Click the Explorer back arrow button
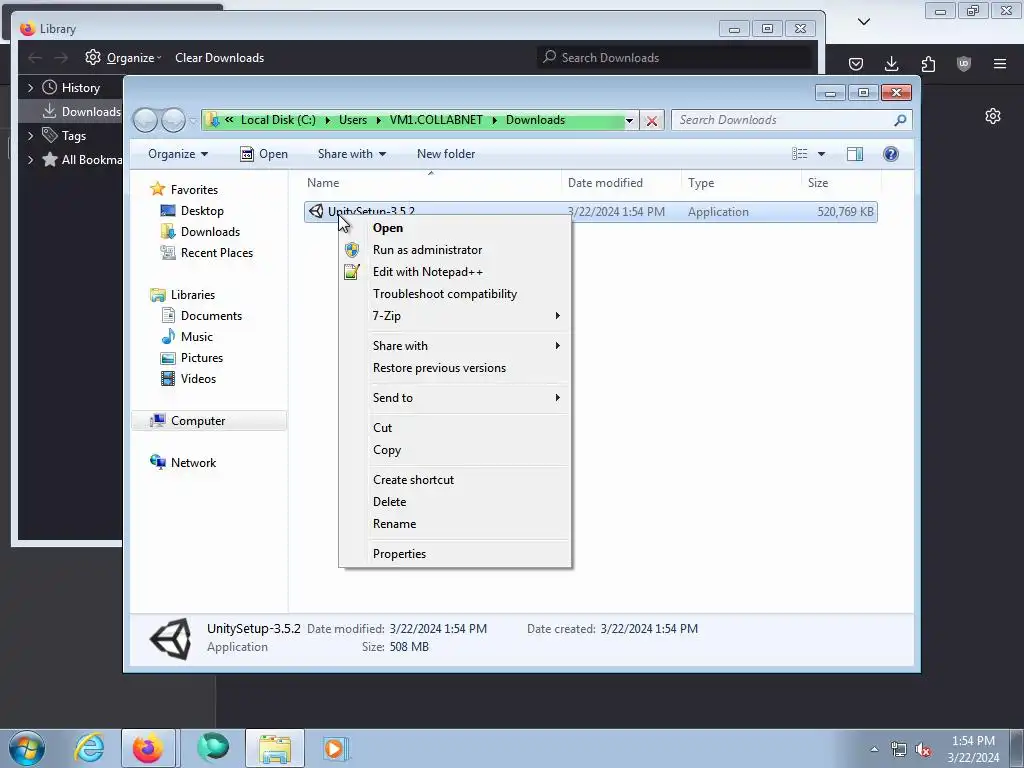Viewport: 1024px width, 768px height. click(x=145, y=120)
